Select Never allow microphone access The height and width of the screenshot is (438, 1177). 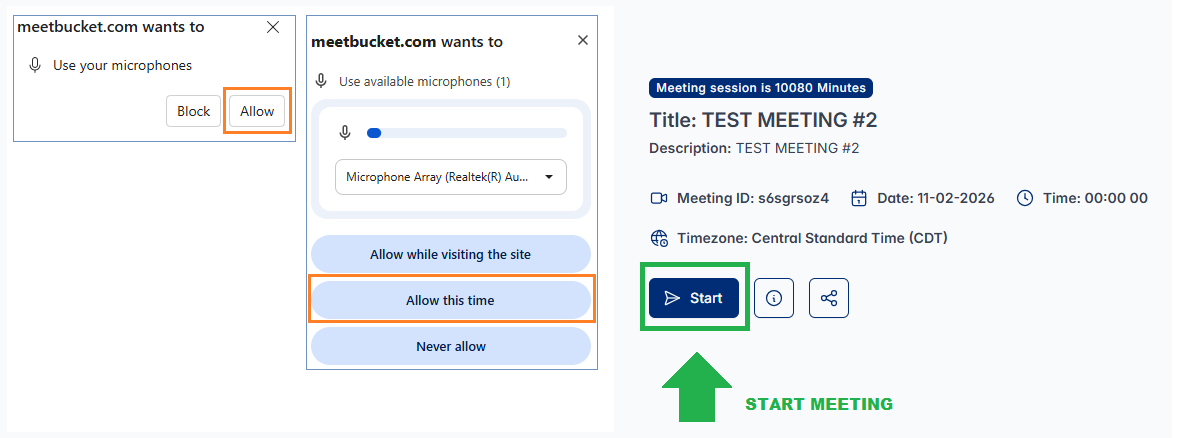[x=450, y=346]
